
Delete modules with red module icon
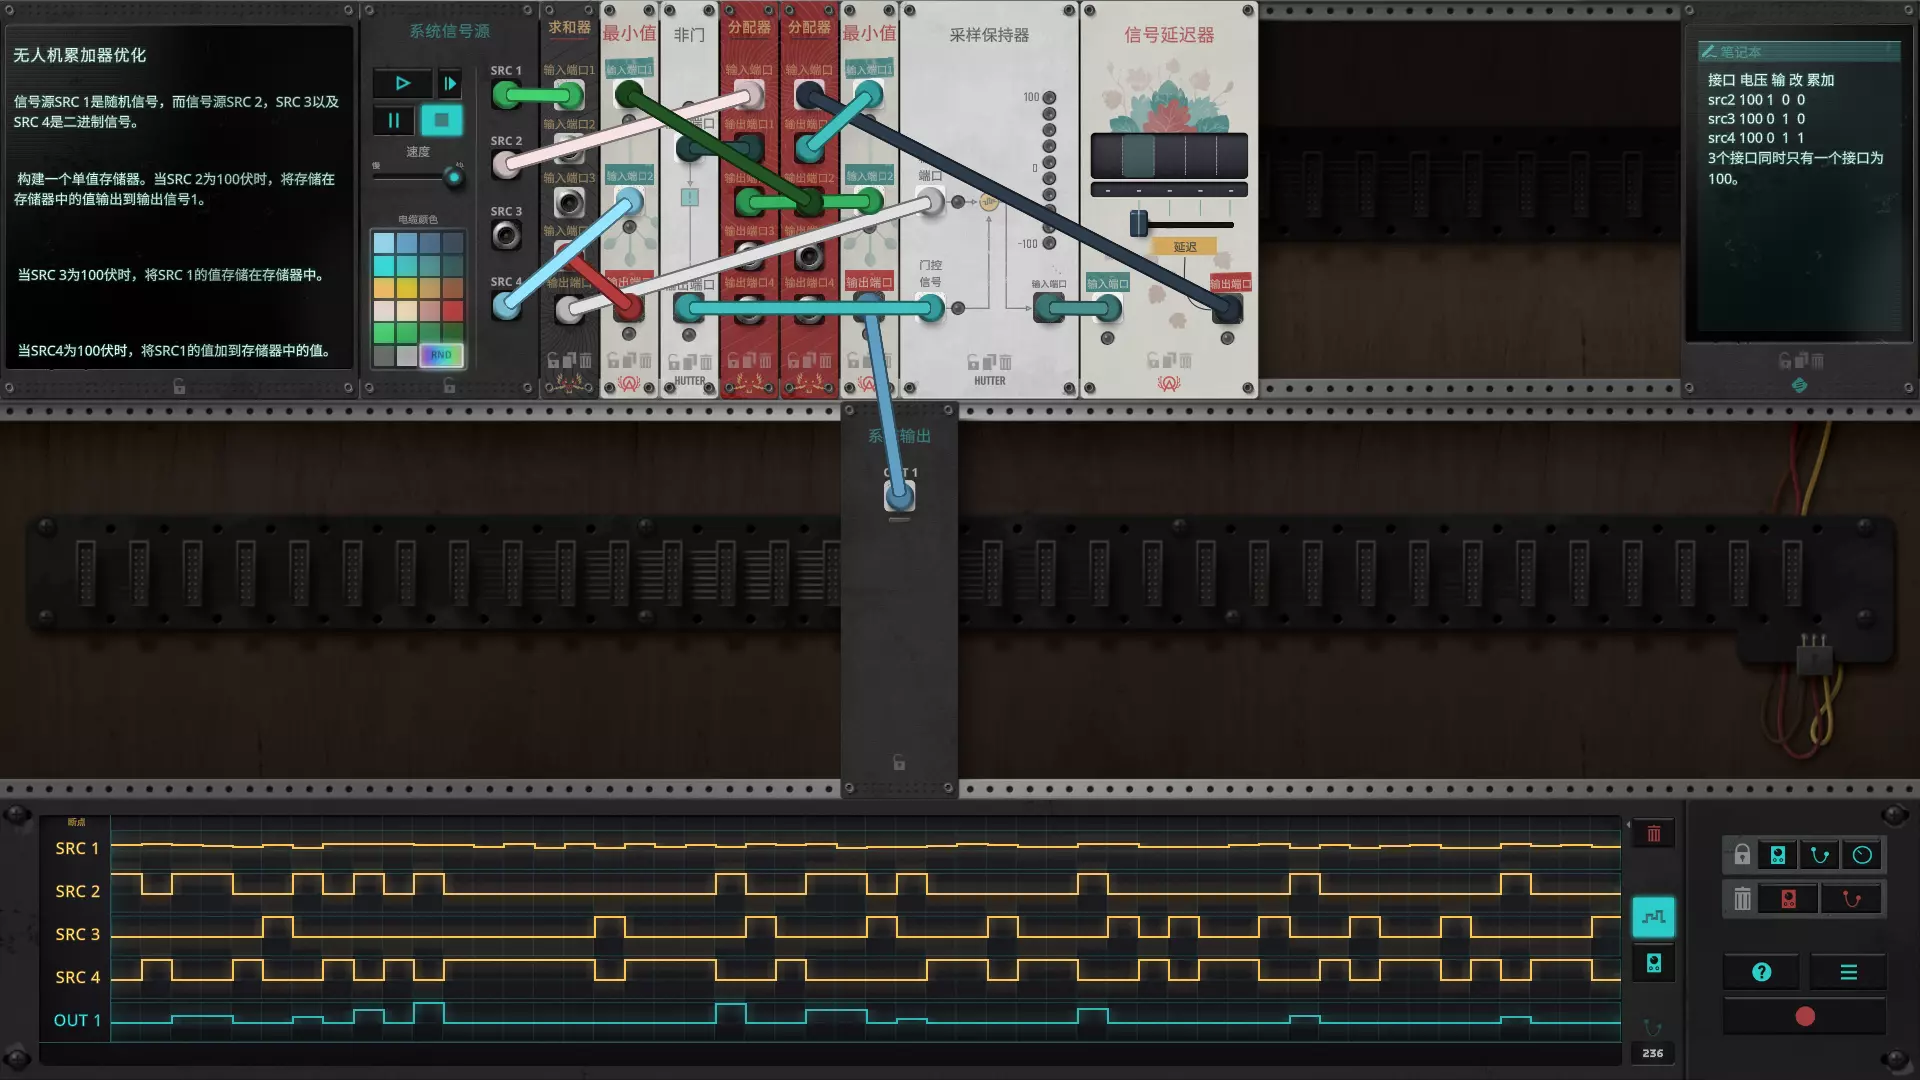click(x=1788, y=899)
